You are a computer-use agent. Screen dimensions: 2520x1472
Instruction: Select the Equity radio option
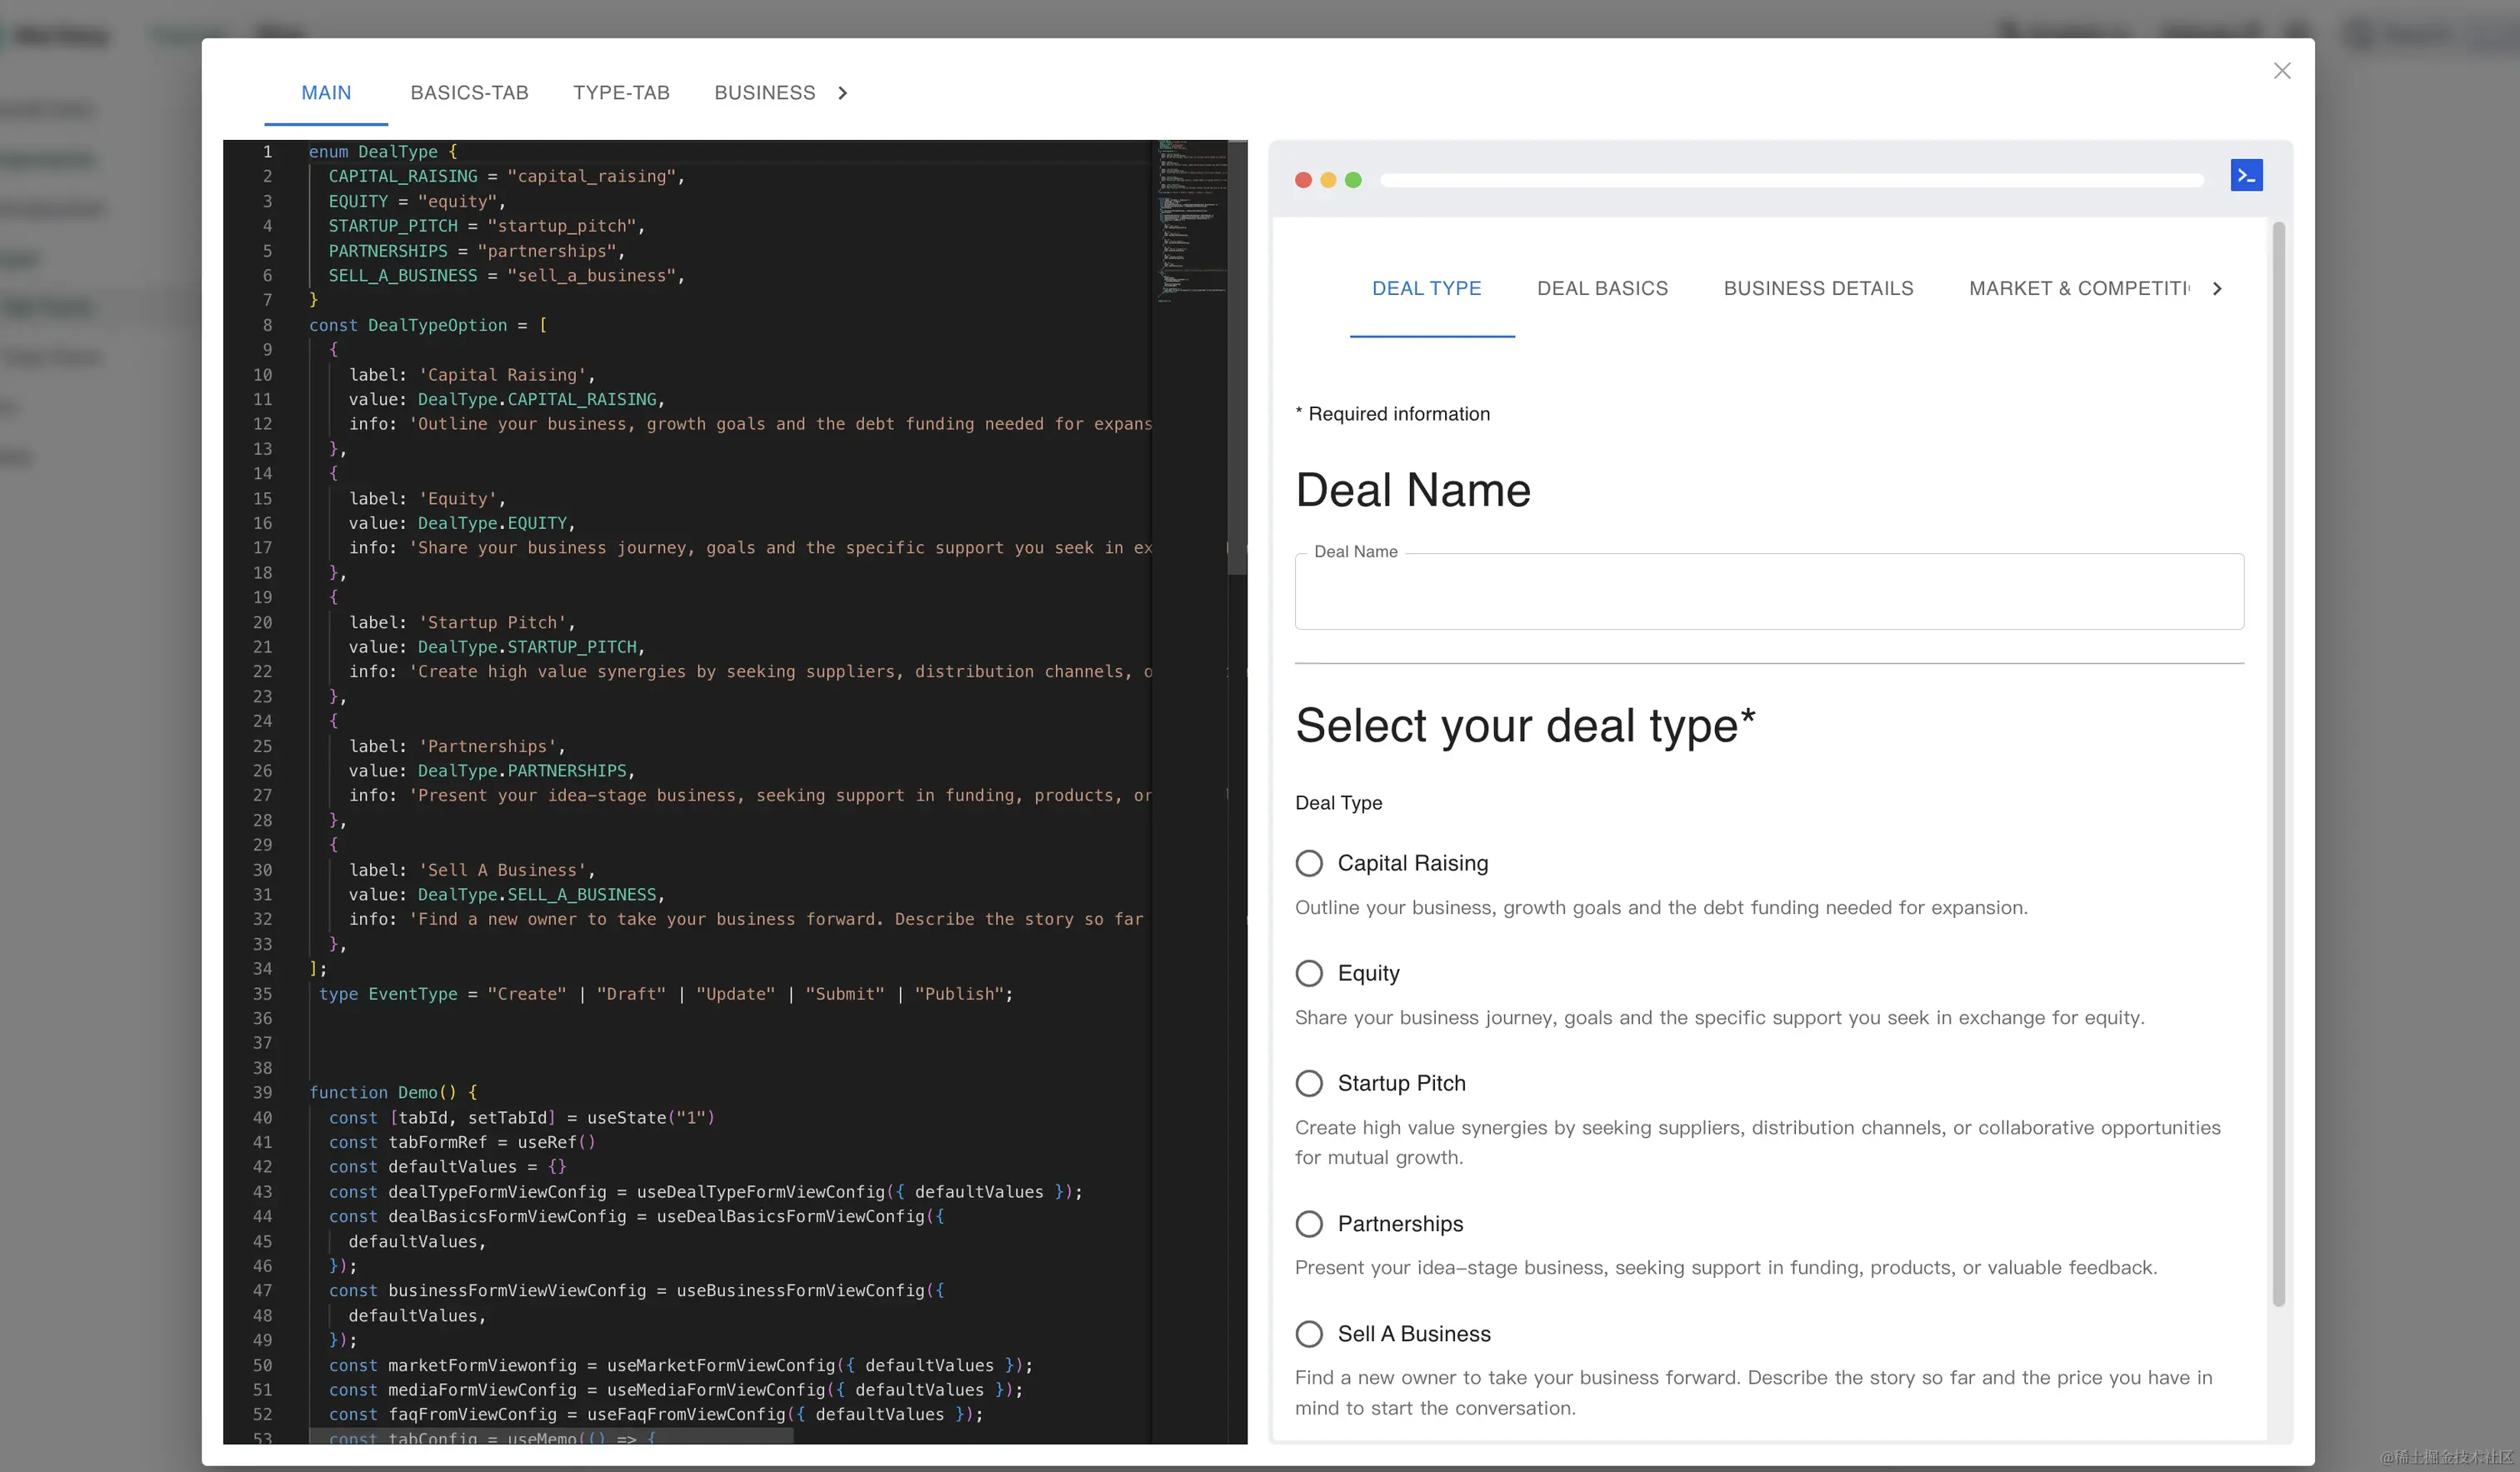point(1309,973)
